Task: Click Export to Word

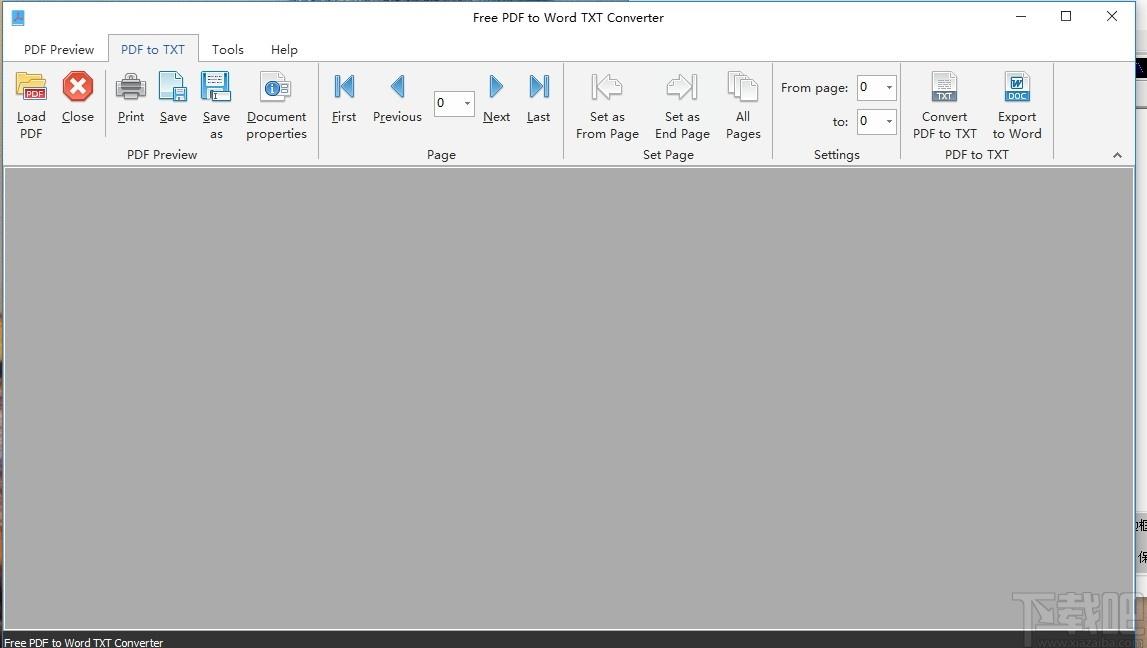Action: tap(1017, 105)
